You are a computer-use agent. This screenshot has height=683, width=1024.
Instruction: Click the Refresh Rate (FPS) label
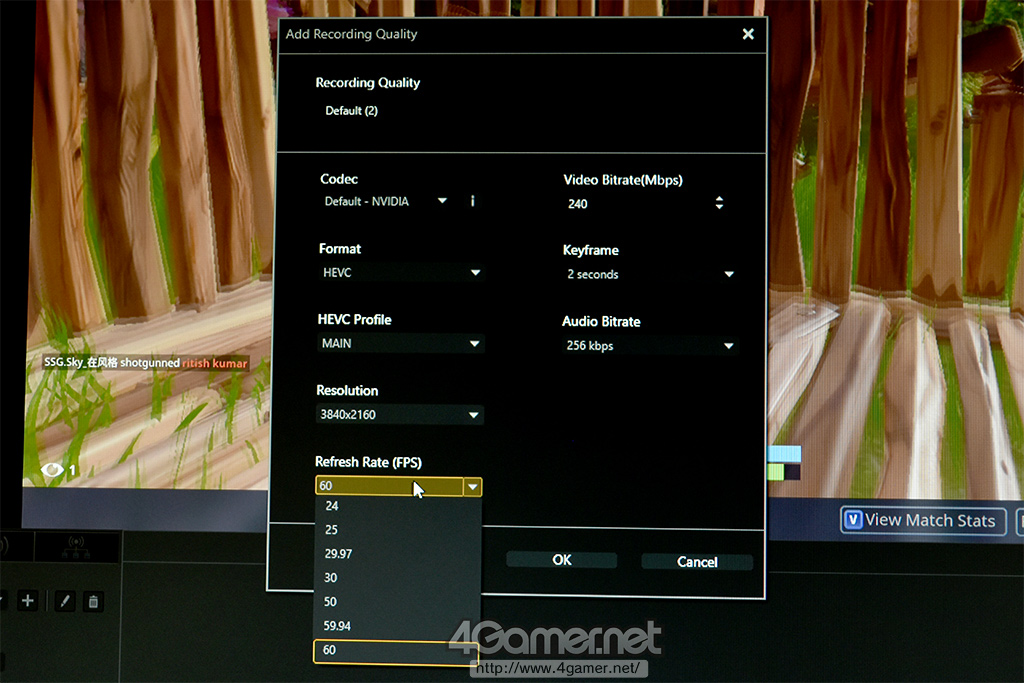pos(368,462)
